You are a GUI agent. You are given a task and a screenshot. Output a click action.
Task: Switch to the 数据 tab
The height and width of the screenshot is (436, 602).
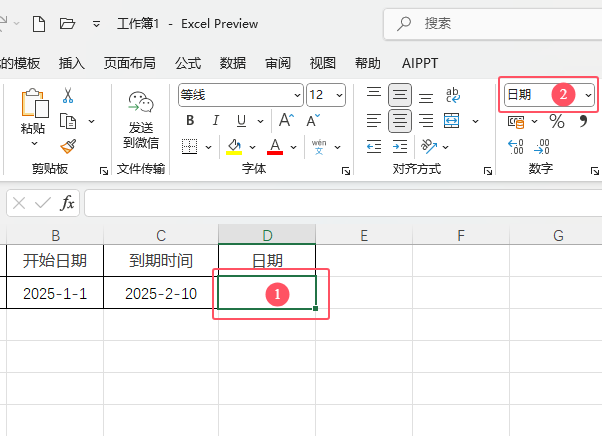click(233, 63)
